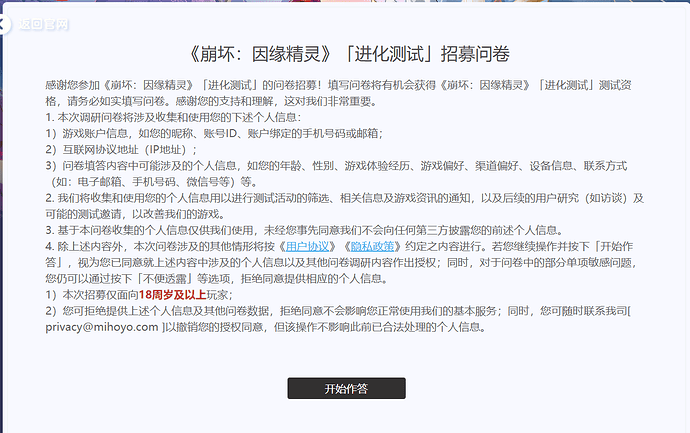Click the back arrow icon at top left
The image size is (690, 433).
coord(4,24)
